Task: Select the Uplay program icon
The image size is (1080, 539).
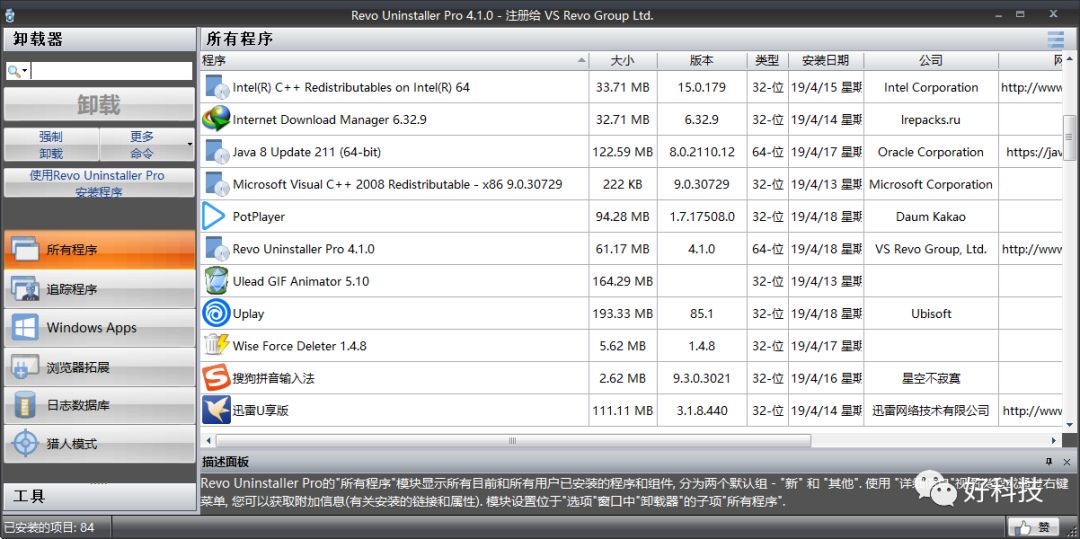Action: (x=216, y=313)
